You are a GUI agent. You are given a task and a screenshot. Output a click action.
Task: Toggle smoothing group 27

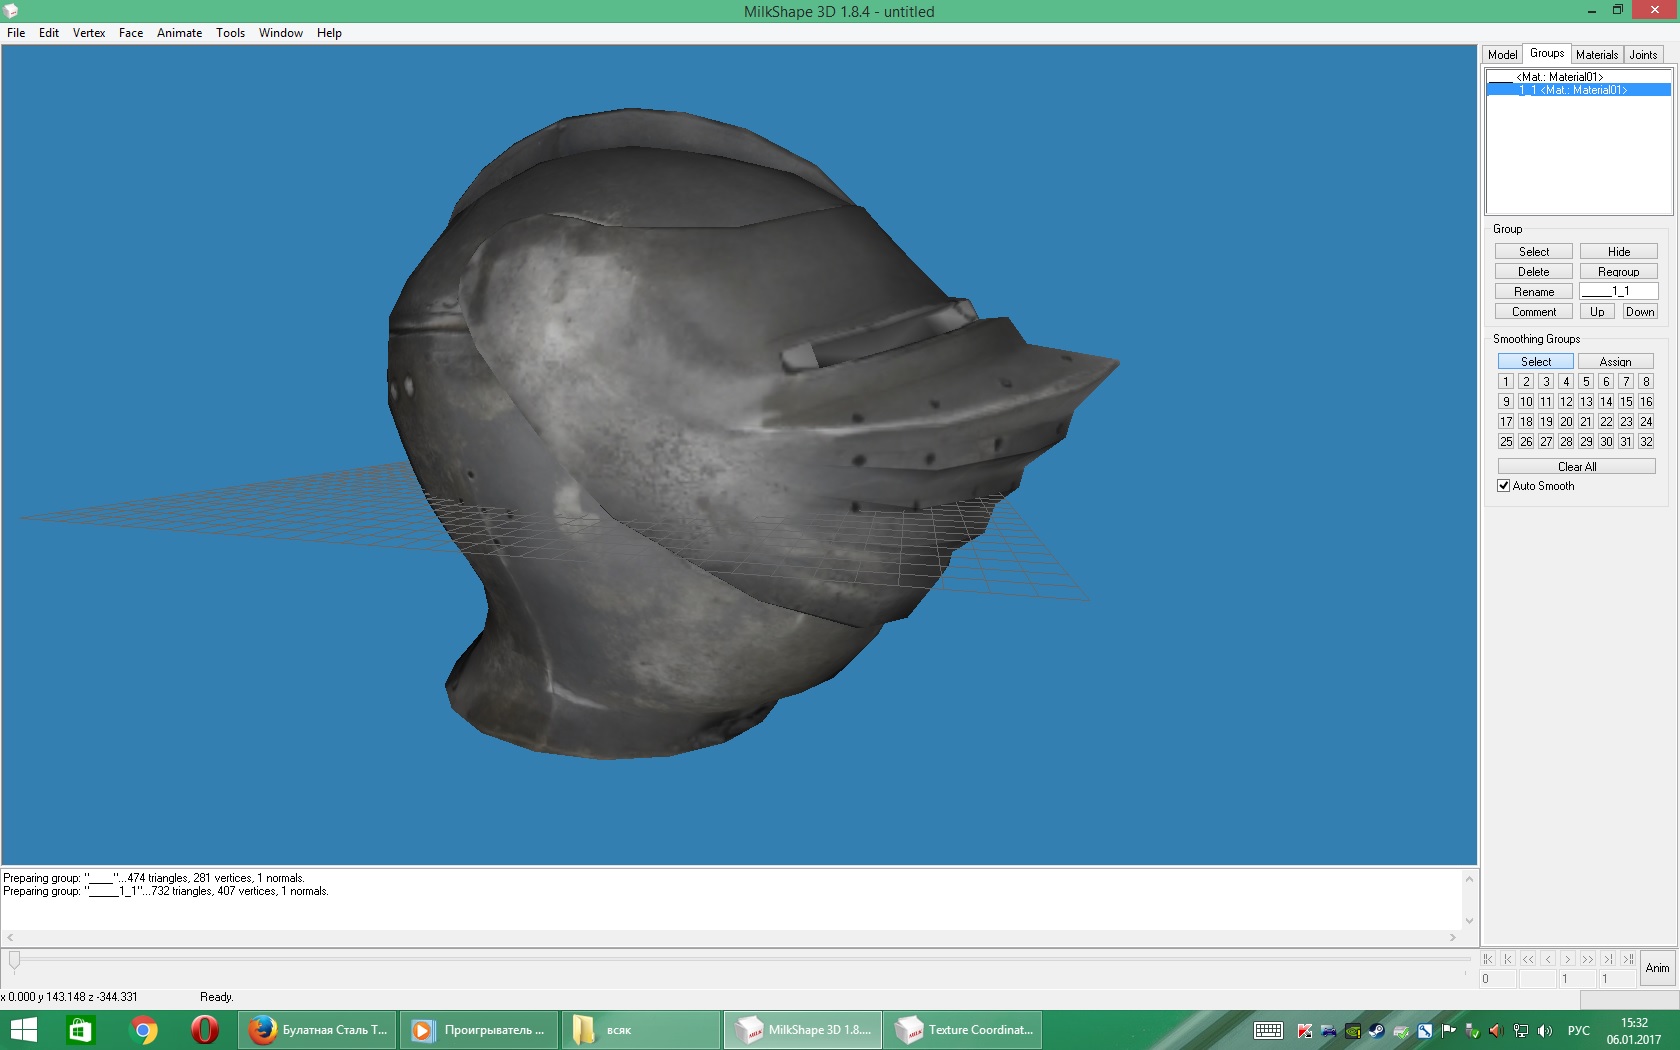(x=1546, y=442)
